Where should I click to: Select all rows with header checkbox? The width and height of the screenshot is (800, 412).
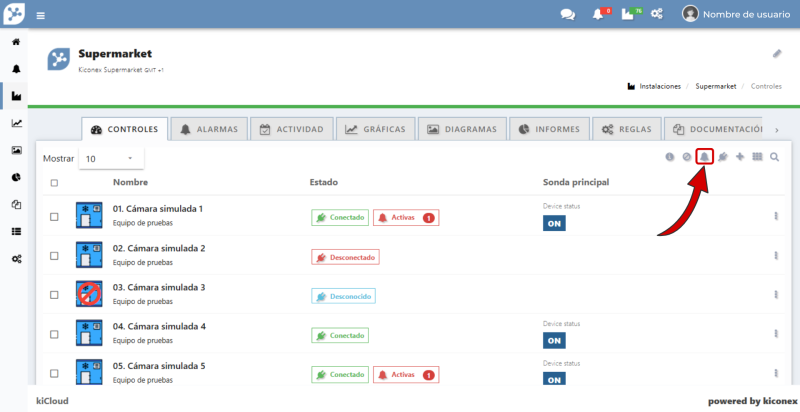click(54, 183)
